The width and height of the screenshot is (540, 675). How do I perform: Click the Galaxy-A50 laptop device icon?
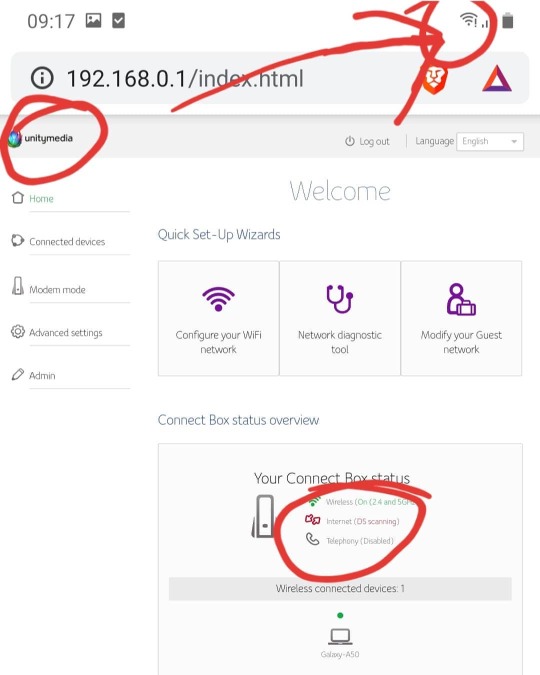pyautogui.click(x=340, y=636)
